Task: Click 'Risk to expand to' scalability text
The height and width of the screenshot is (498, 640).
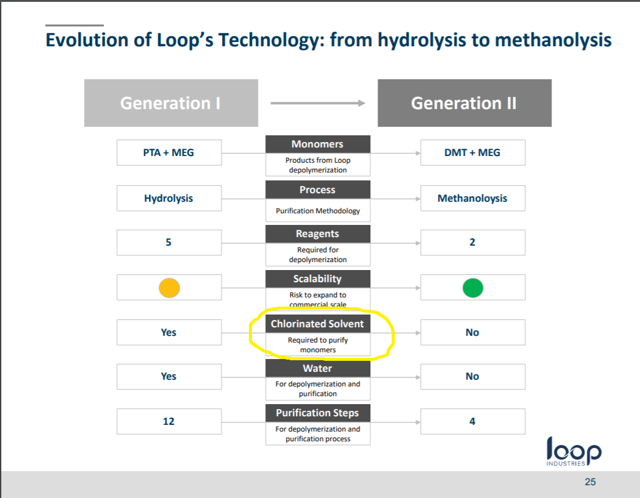Action: (x=318, y=295)
